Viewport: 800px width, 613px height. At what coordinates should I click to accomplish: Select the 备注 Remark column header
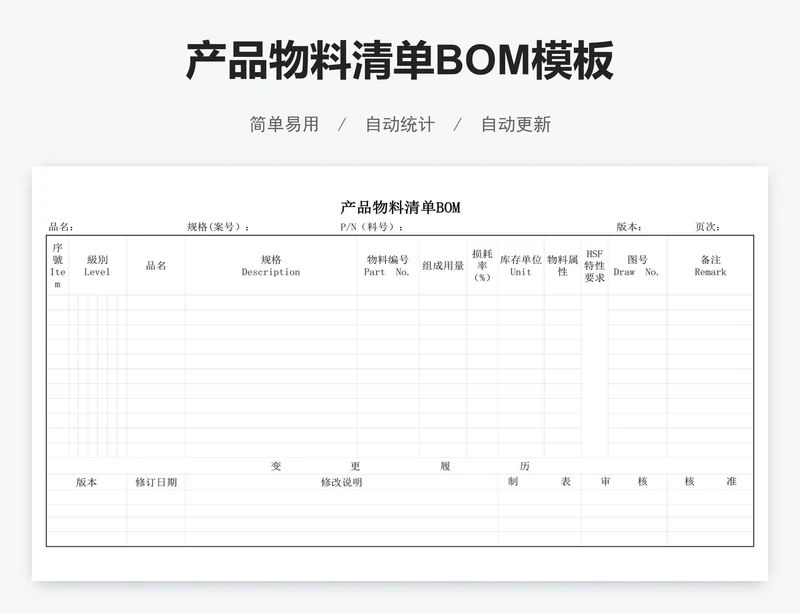(710, 265)
